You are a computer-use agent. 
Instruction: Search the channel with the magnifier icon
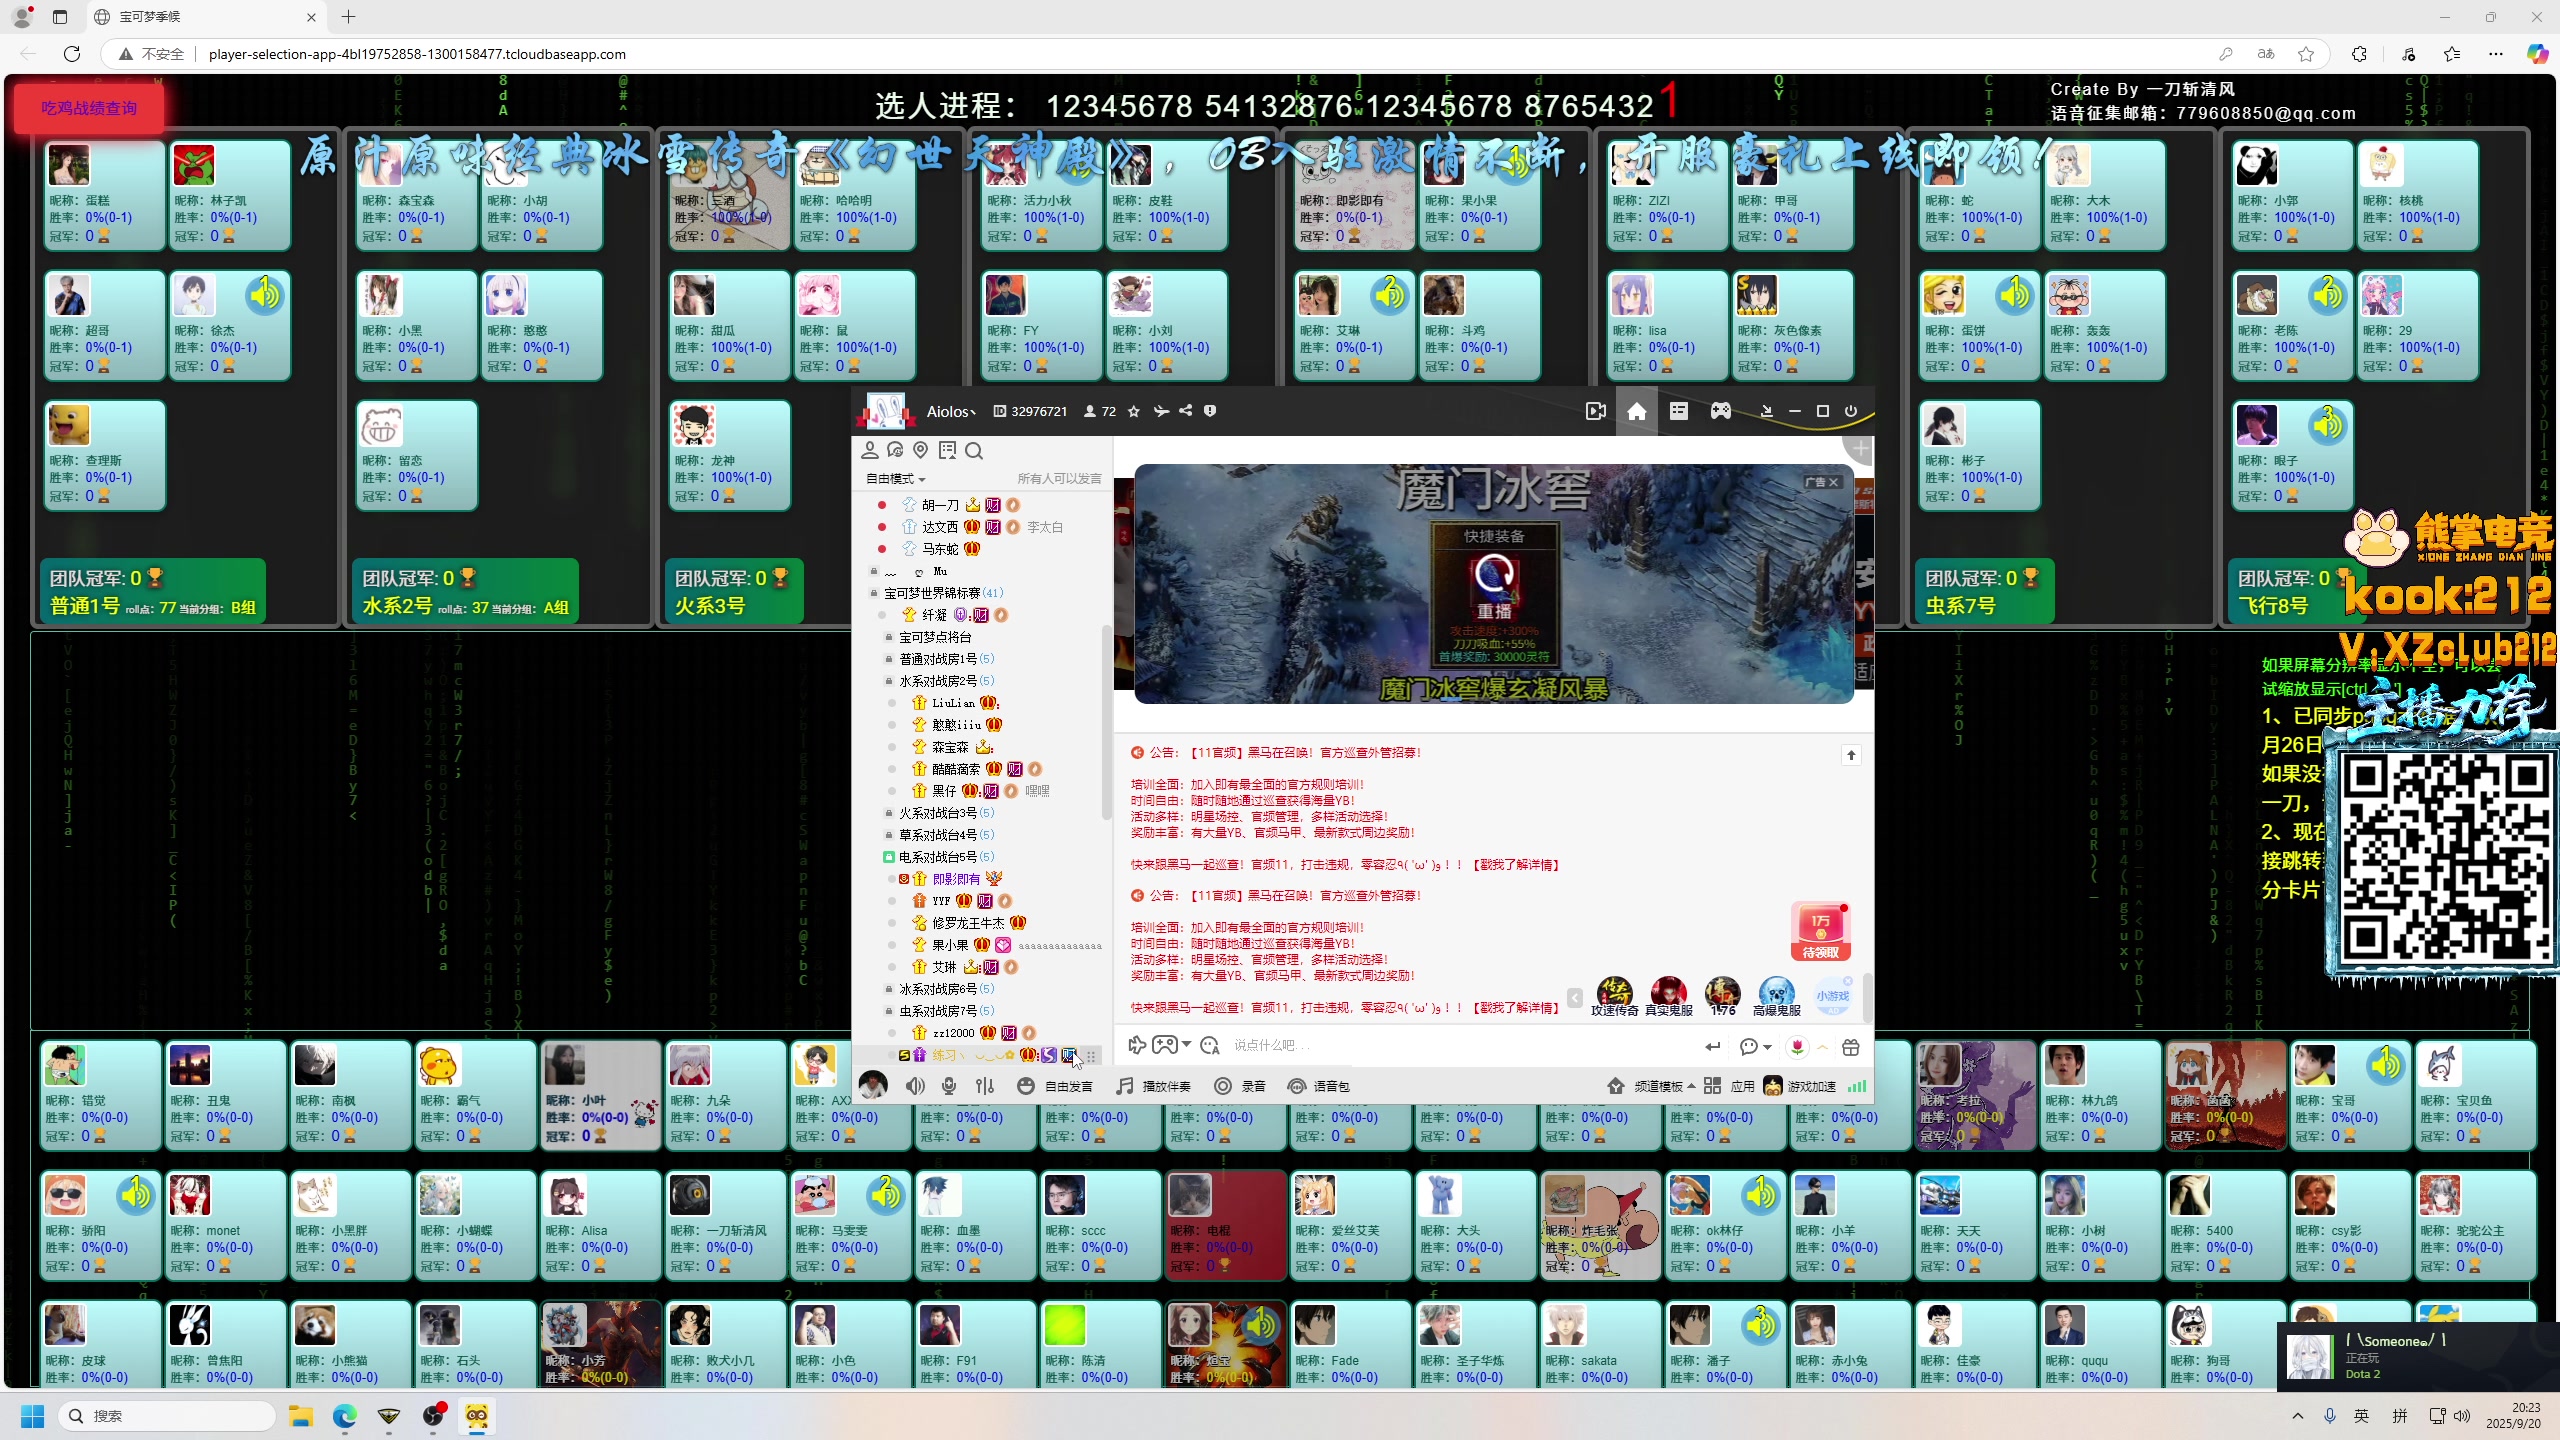[x=974, y=451]
